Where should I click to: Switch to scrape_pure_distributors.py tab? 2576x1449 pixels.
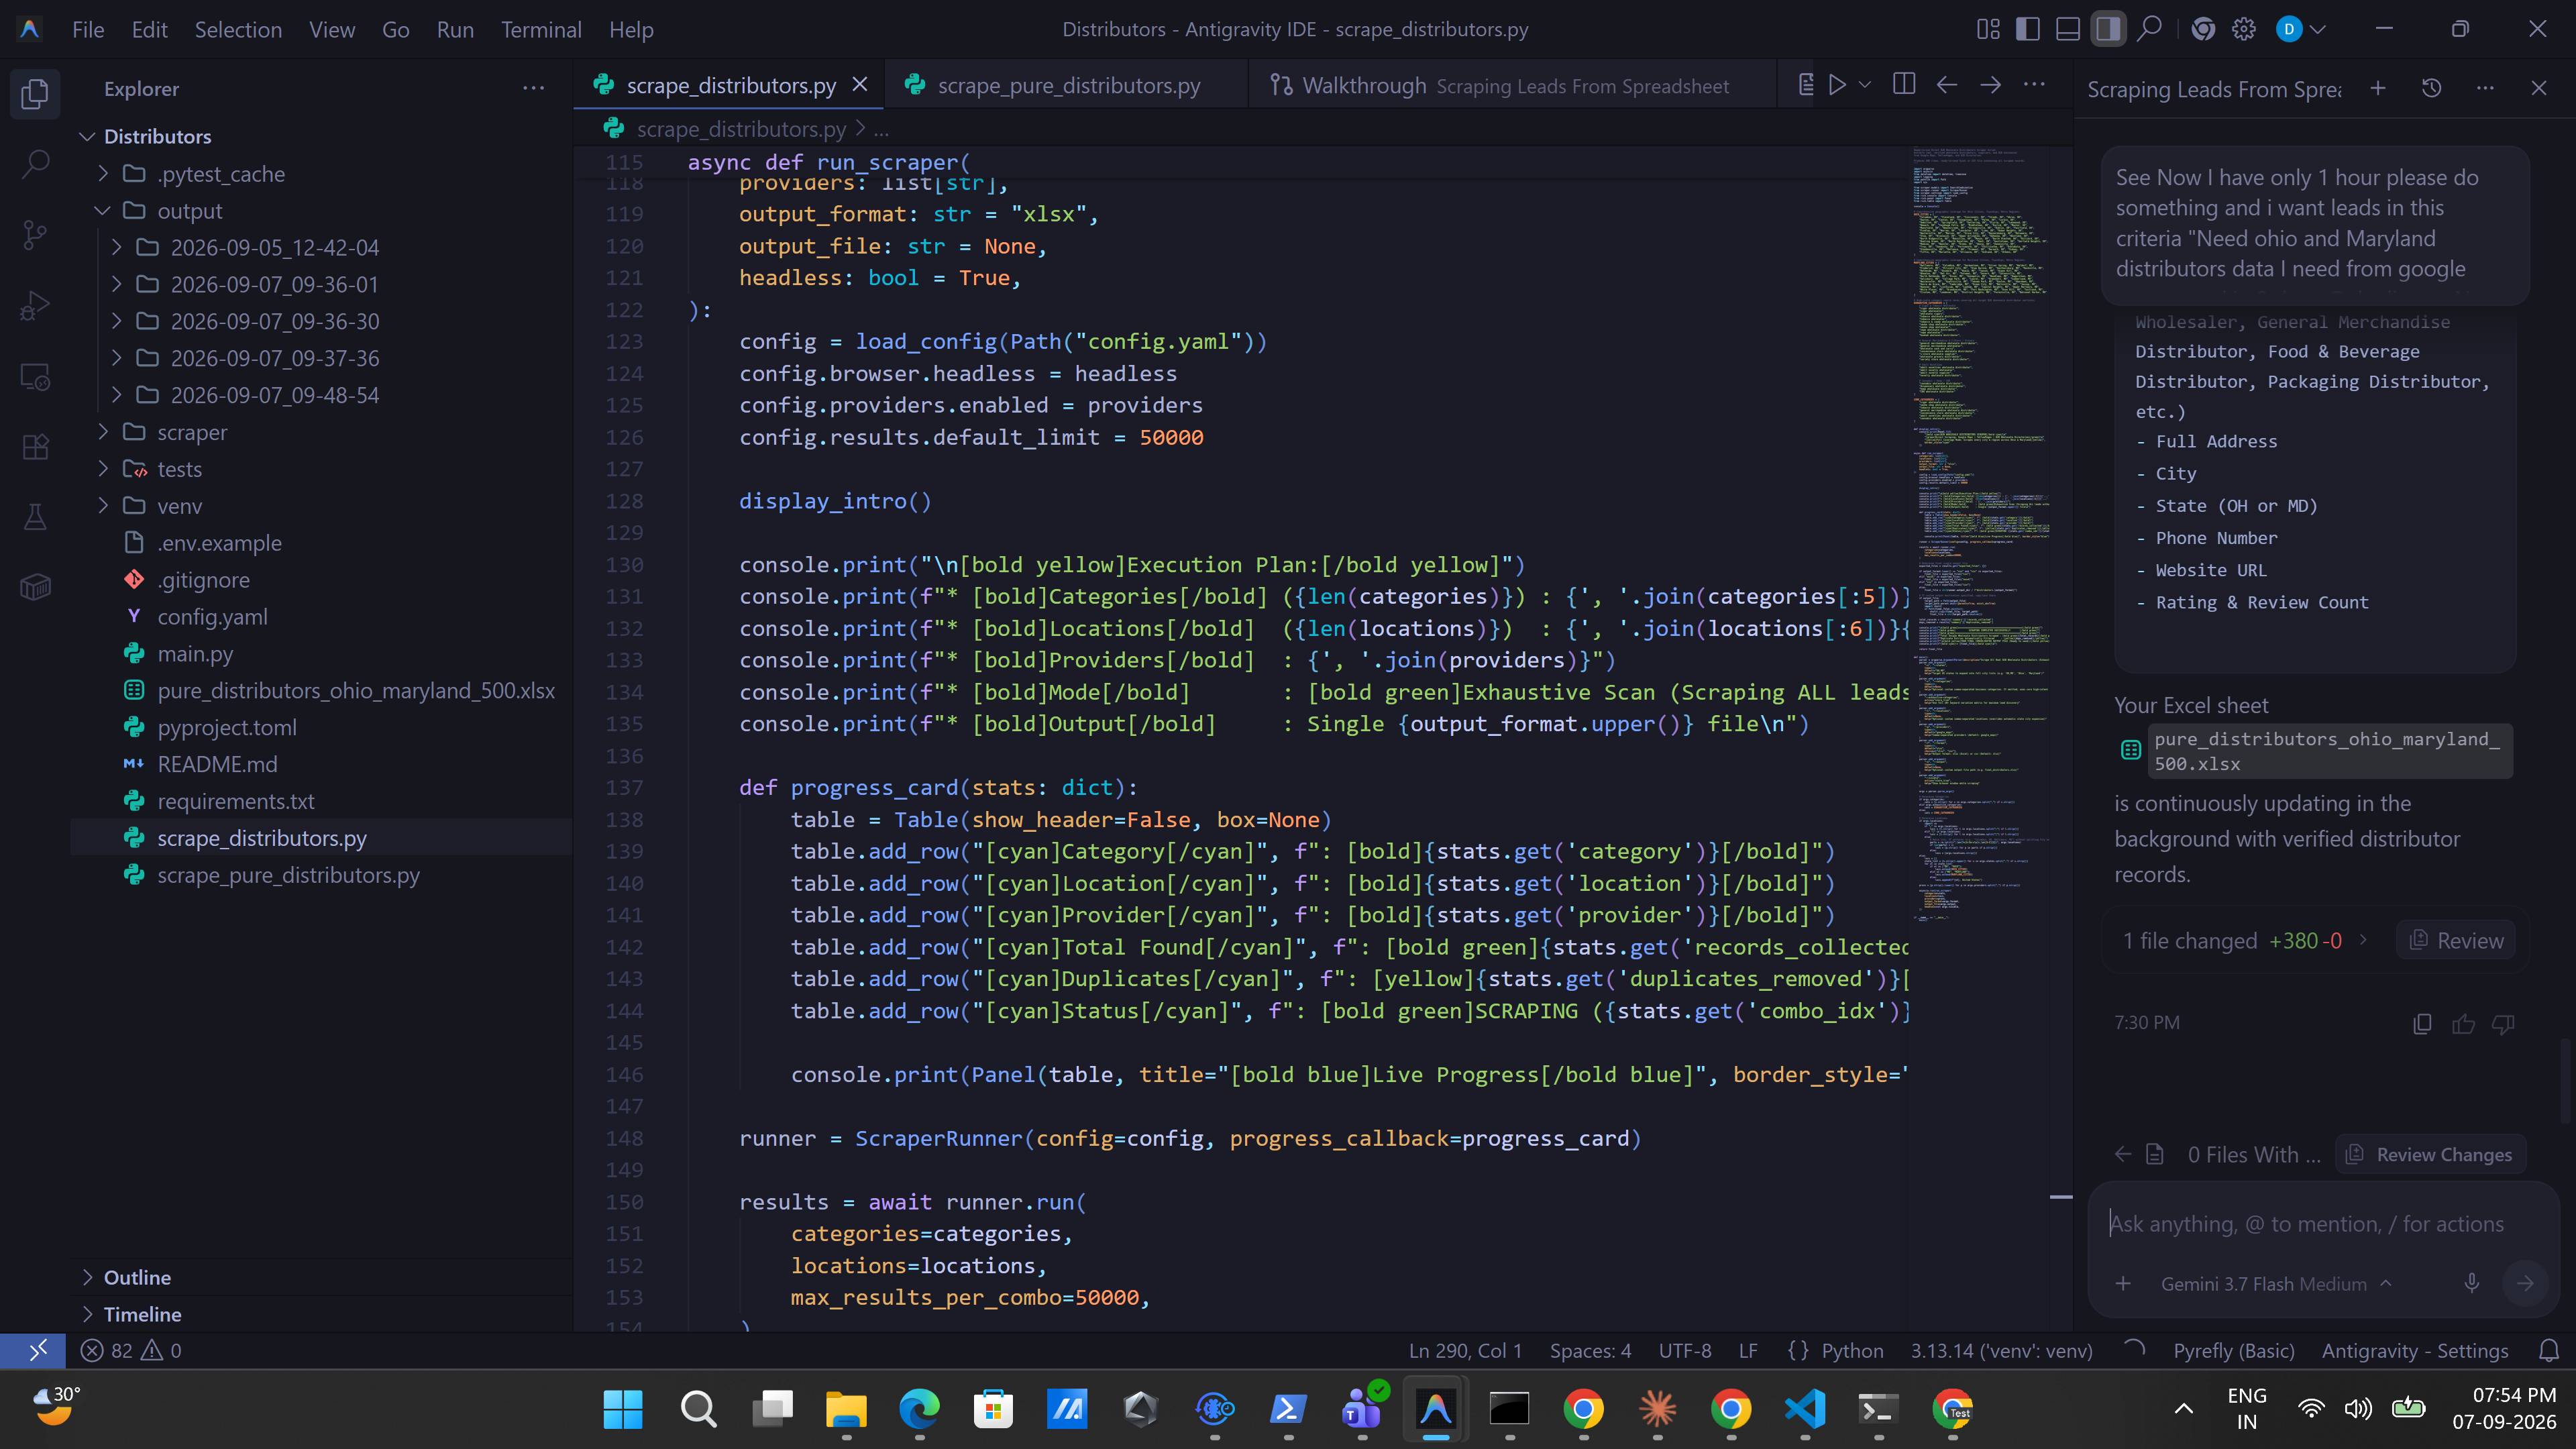coord(1067,85)
